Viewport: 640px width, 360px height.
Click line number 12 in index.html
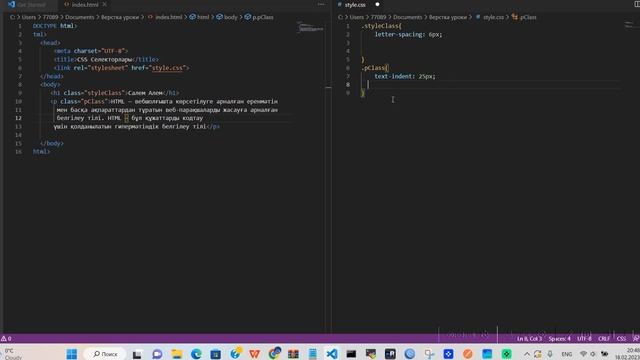click(18, 118)
